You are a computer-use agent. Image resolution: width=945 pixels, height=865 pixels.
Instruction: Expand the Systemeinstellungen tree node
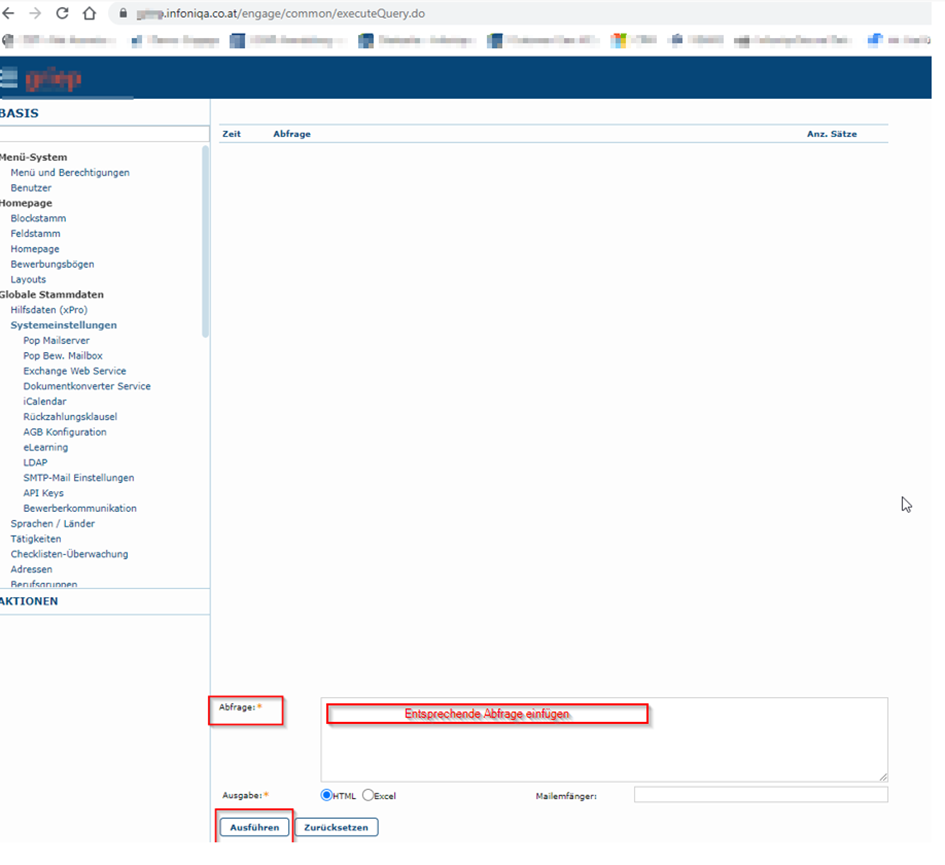click(x=63, y=325)
